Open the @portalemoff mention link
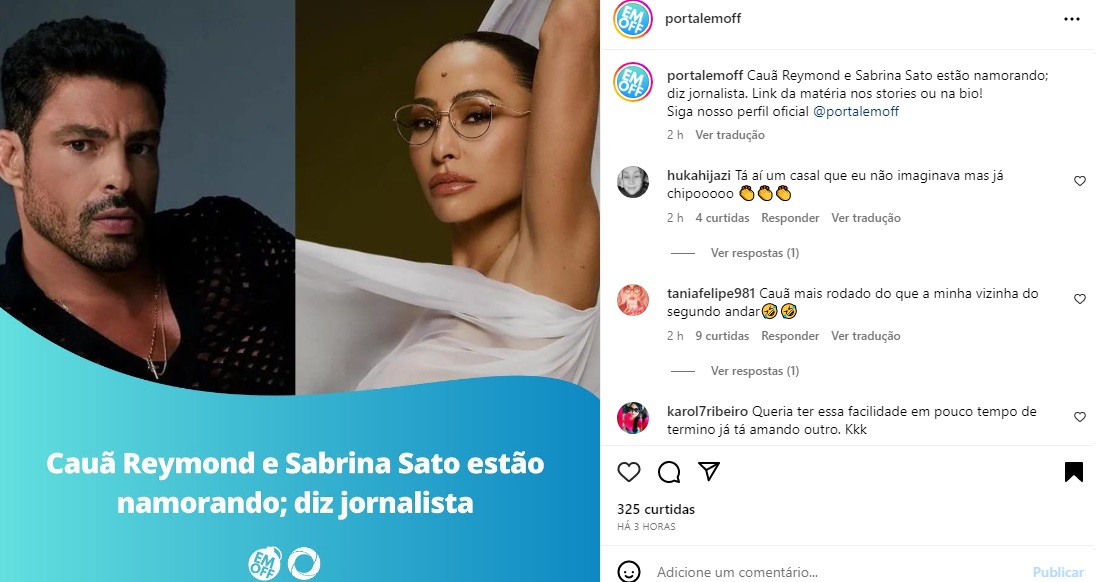1096x582 pixels. click(x=856, y=111)
